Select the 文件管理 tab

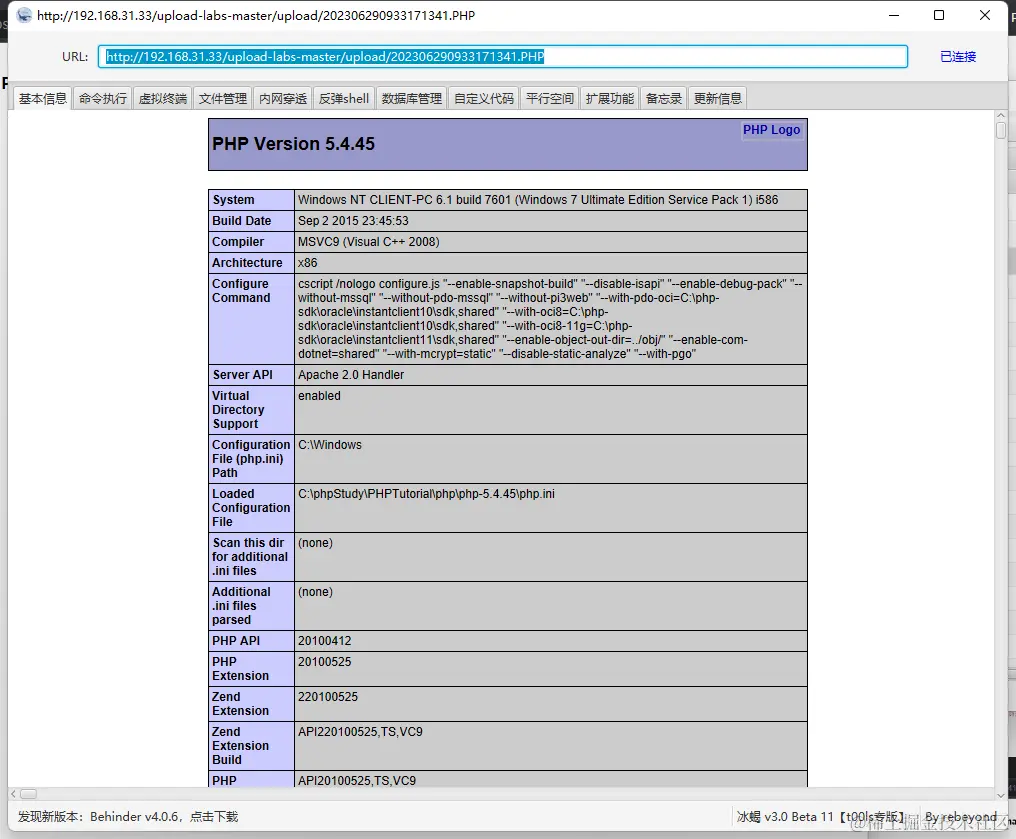223,98
